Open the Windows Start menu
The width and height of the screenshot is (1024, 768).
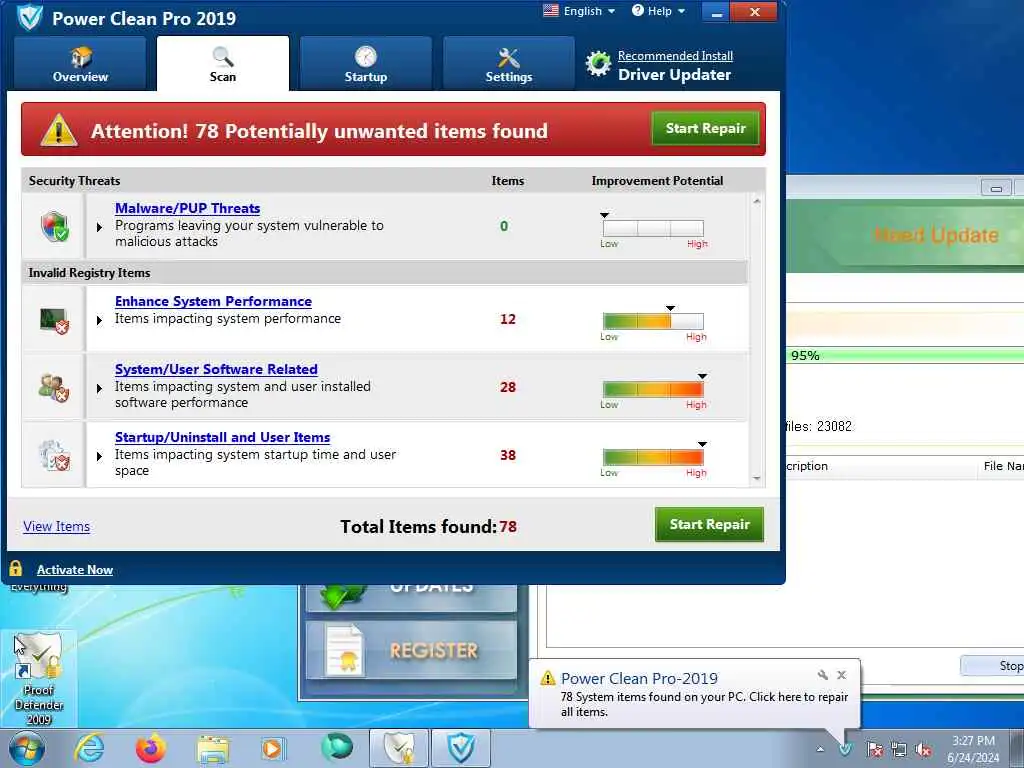coord(26,748)
